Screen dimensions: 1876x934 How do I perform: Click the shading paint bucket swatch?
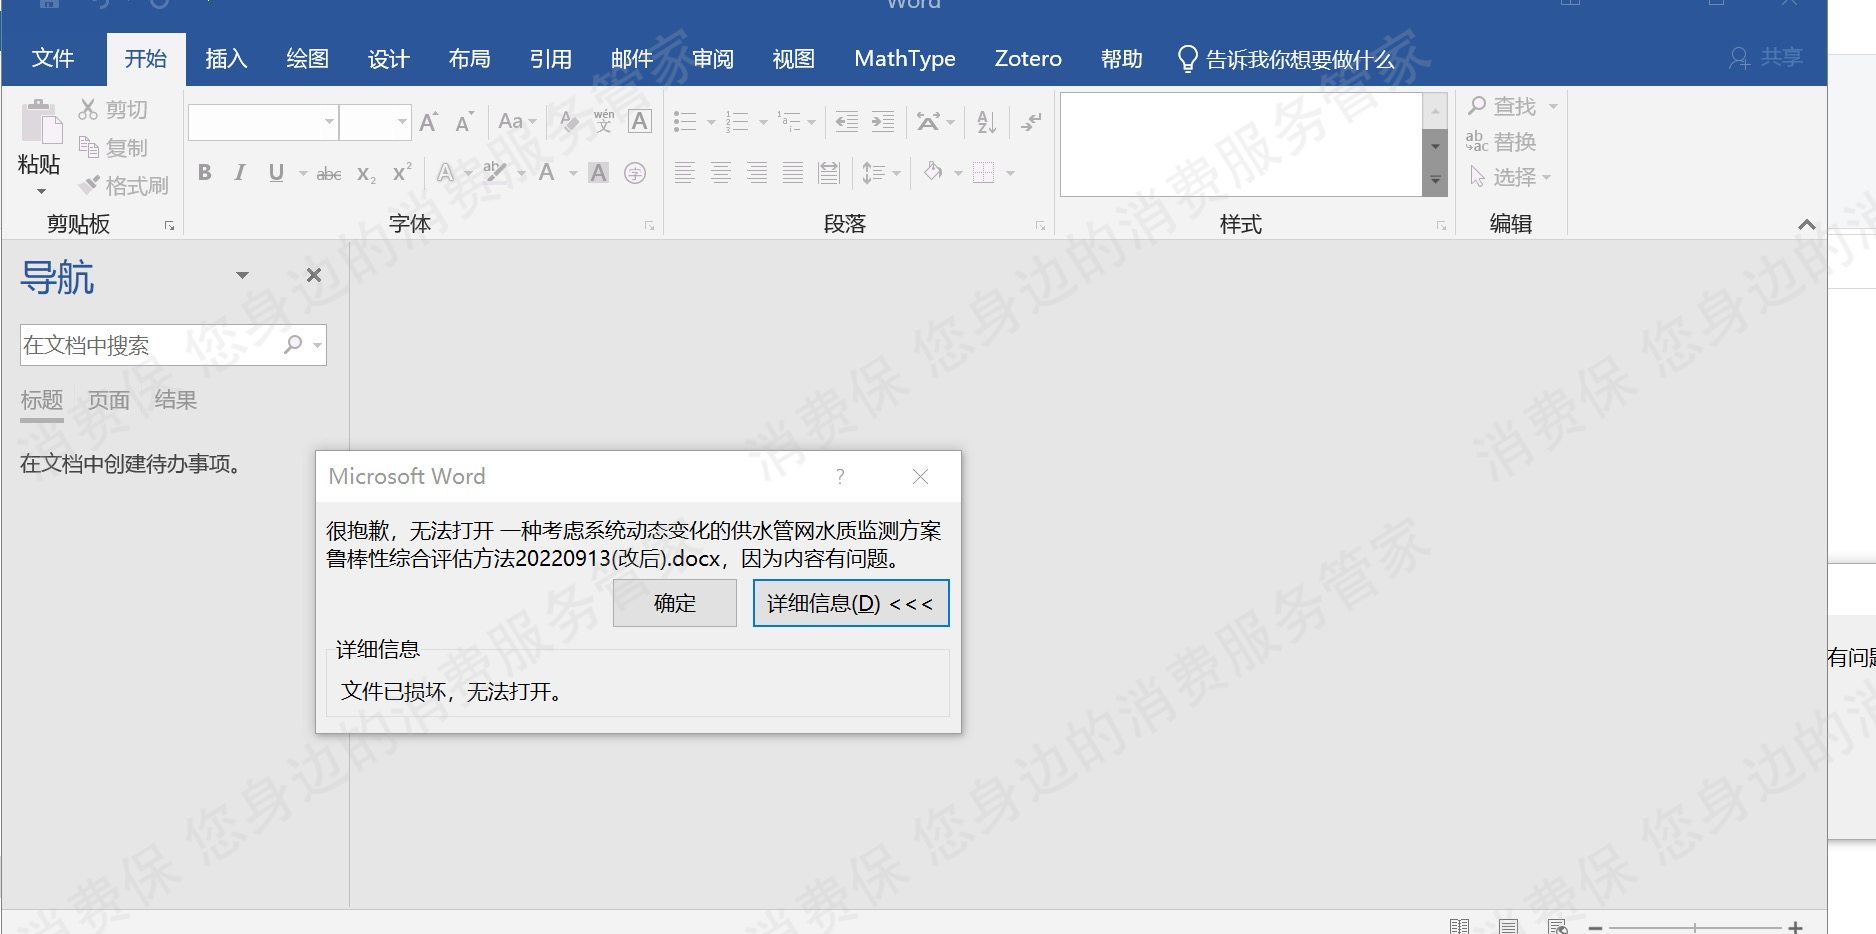pyautogui.click(x=933, y=173)
